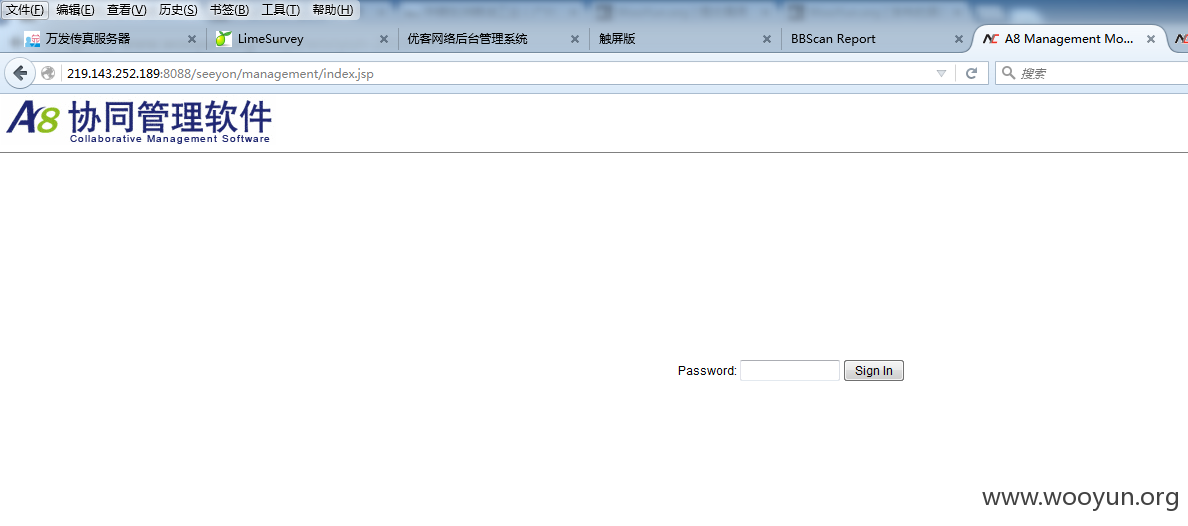
Task: Click the site identity globe icon
Action: tap(48, 74)
